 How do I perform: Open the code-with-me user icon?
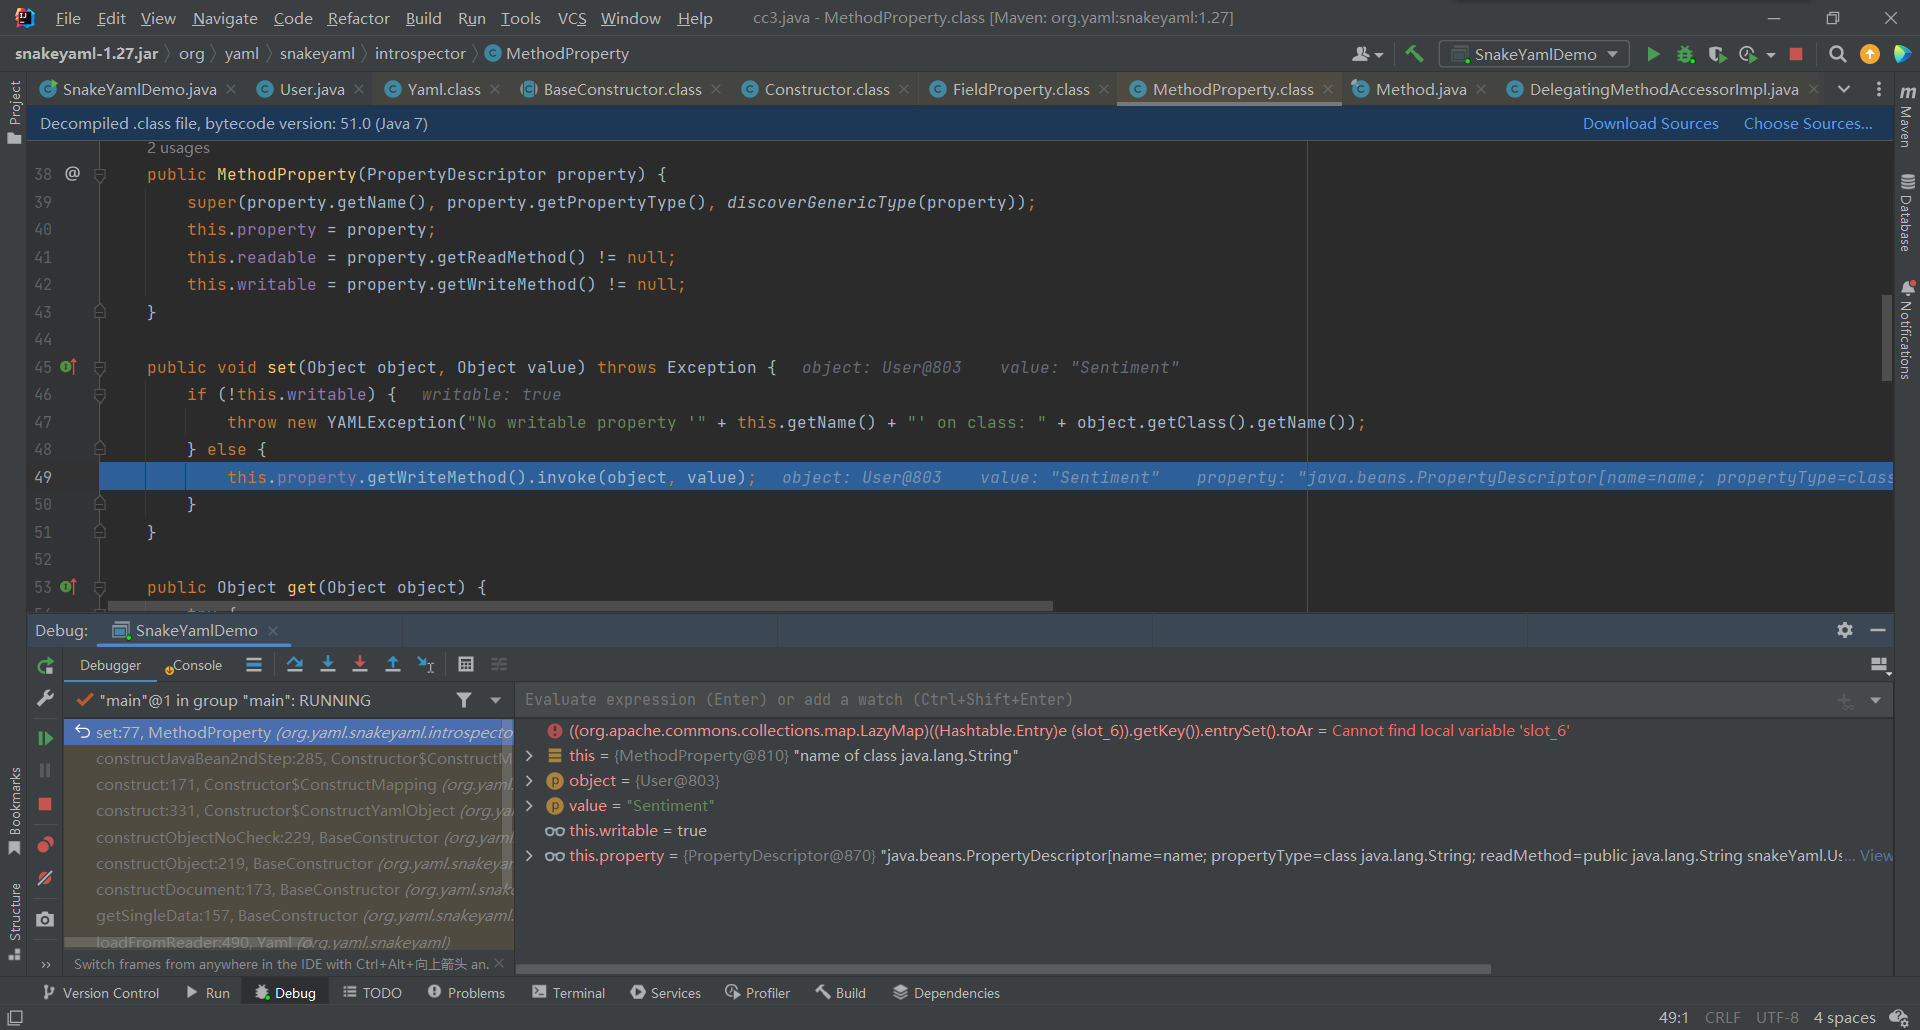click(x=1367, y=54)
